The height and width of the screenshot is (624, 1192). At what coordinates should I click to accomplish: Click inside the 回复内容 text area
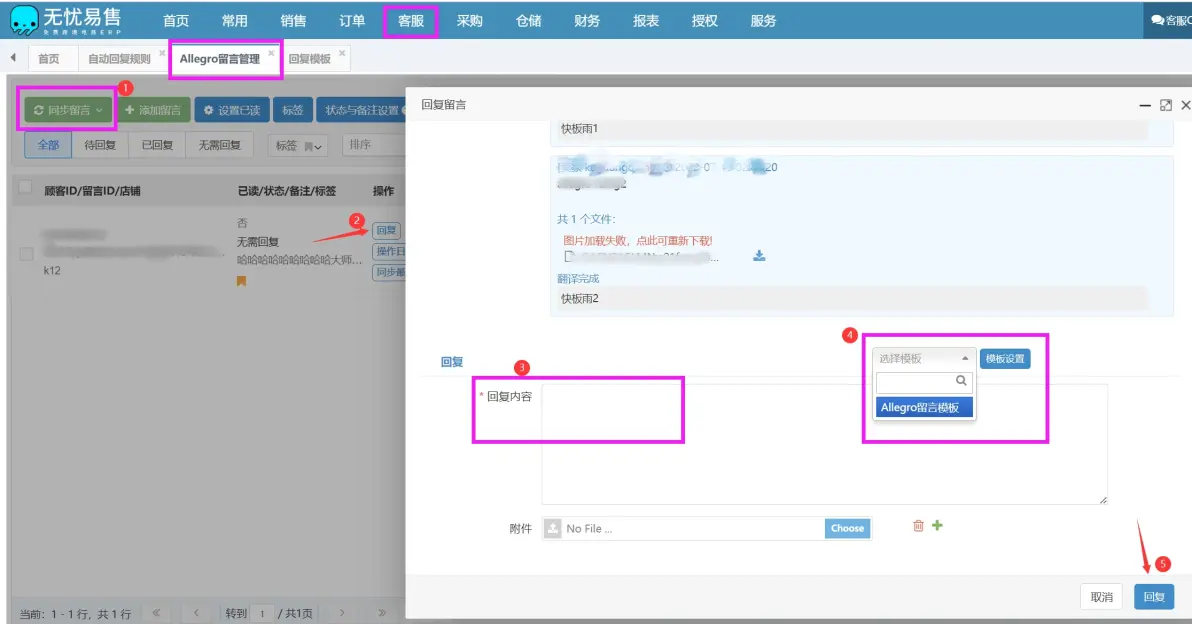(x=824, y=444)
